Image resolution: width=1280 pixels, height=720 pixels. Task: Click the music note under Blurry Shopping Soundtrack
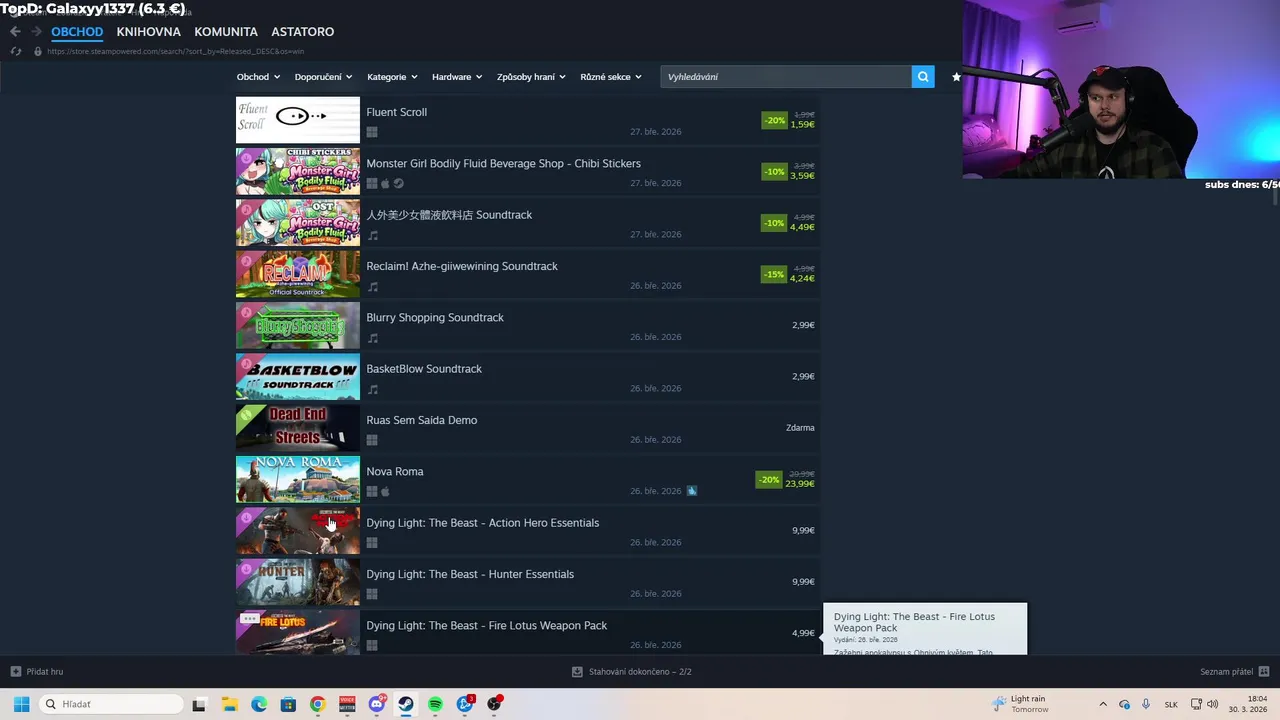click(373, 338)
